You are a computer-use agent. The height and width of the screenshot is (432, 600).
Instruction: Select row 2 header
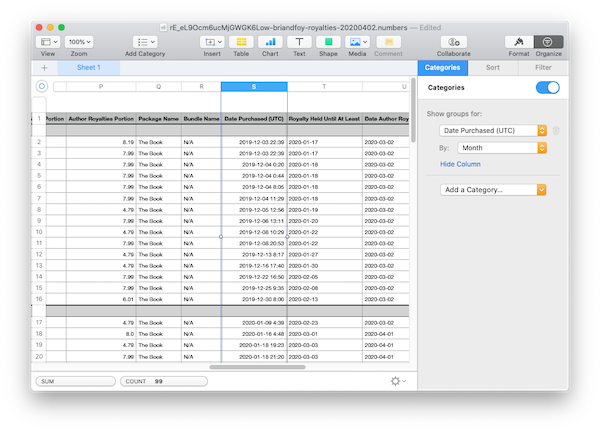pos(39,142)
